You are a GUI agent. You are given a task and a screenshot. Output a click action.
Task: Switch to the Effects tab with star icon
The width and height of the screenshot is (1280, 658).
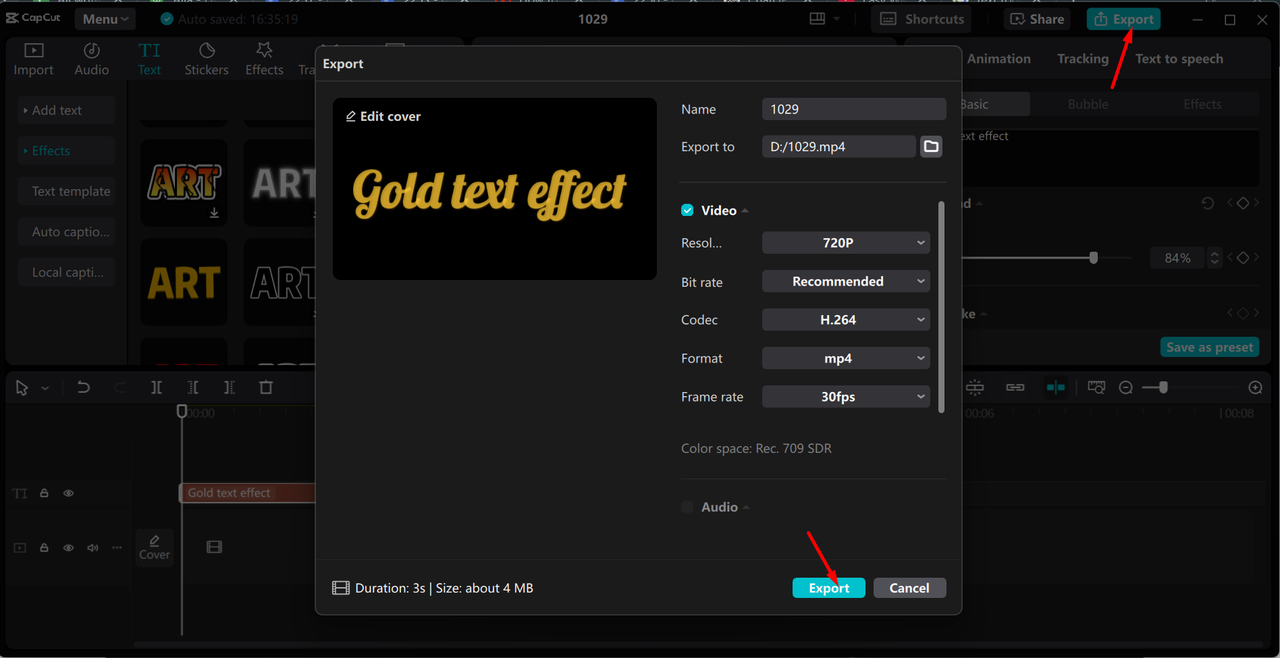coord(264,59)
